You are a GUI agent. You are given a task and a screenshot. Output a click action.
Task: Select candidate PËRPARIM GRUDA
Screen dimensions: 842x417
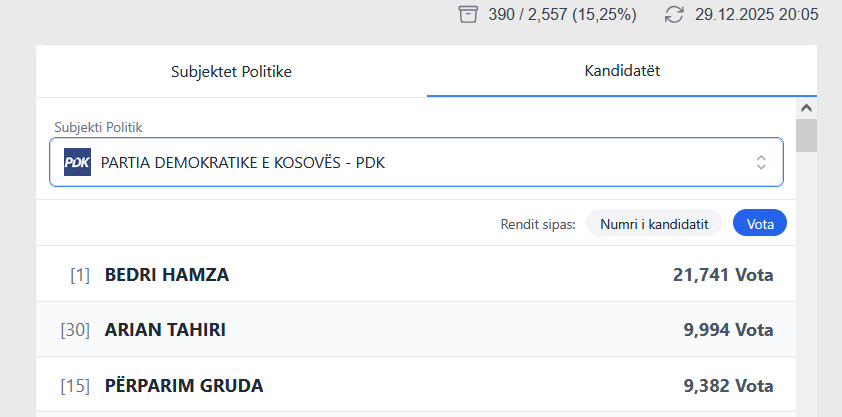[184, 385]
